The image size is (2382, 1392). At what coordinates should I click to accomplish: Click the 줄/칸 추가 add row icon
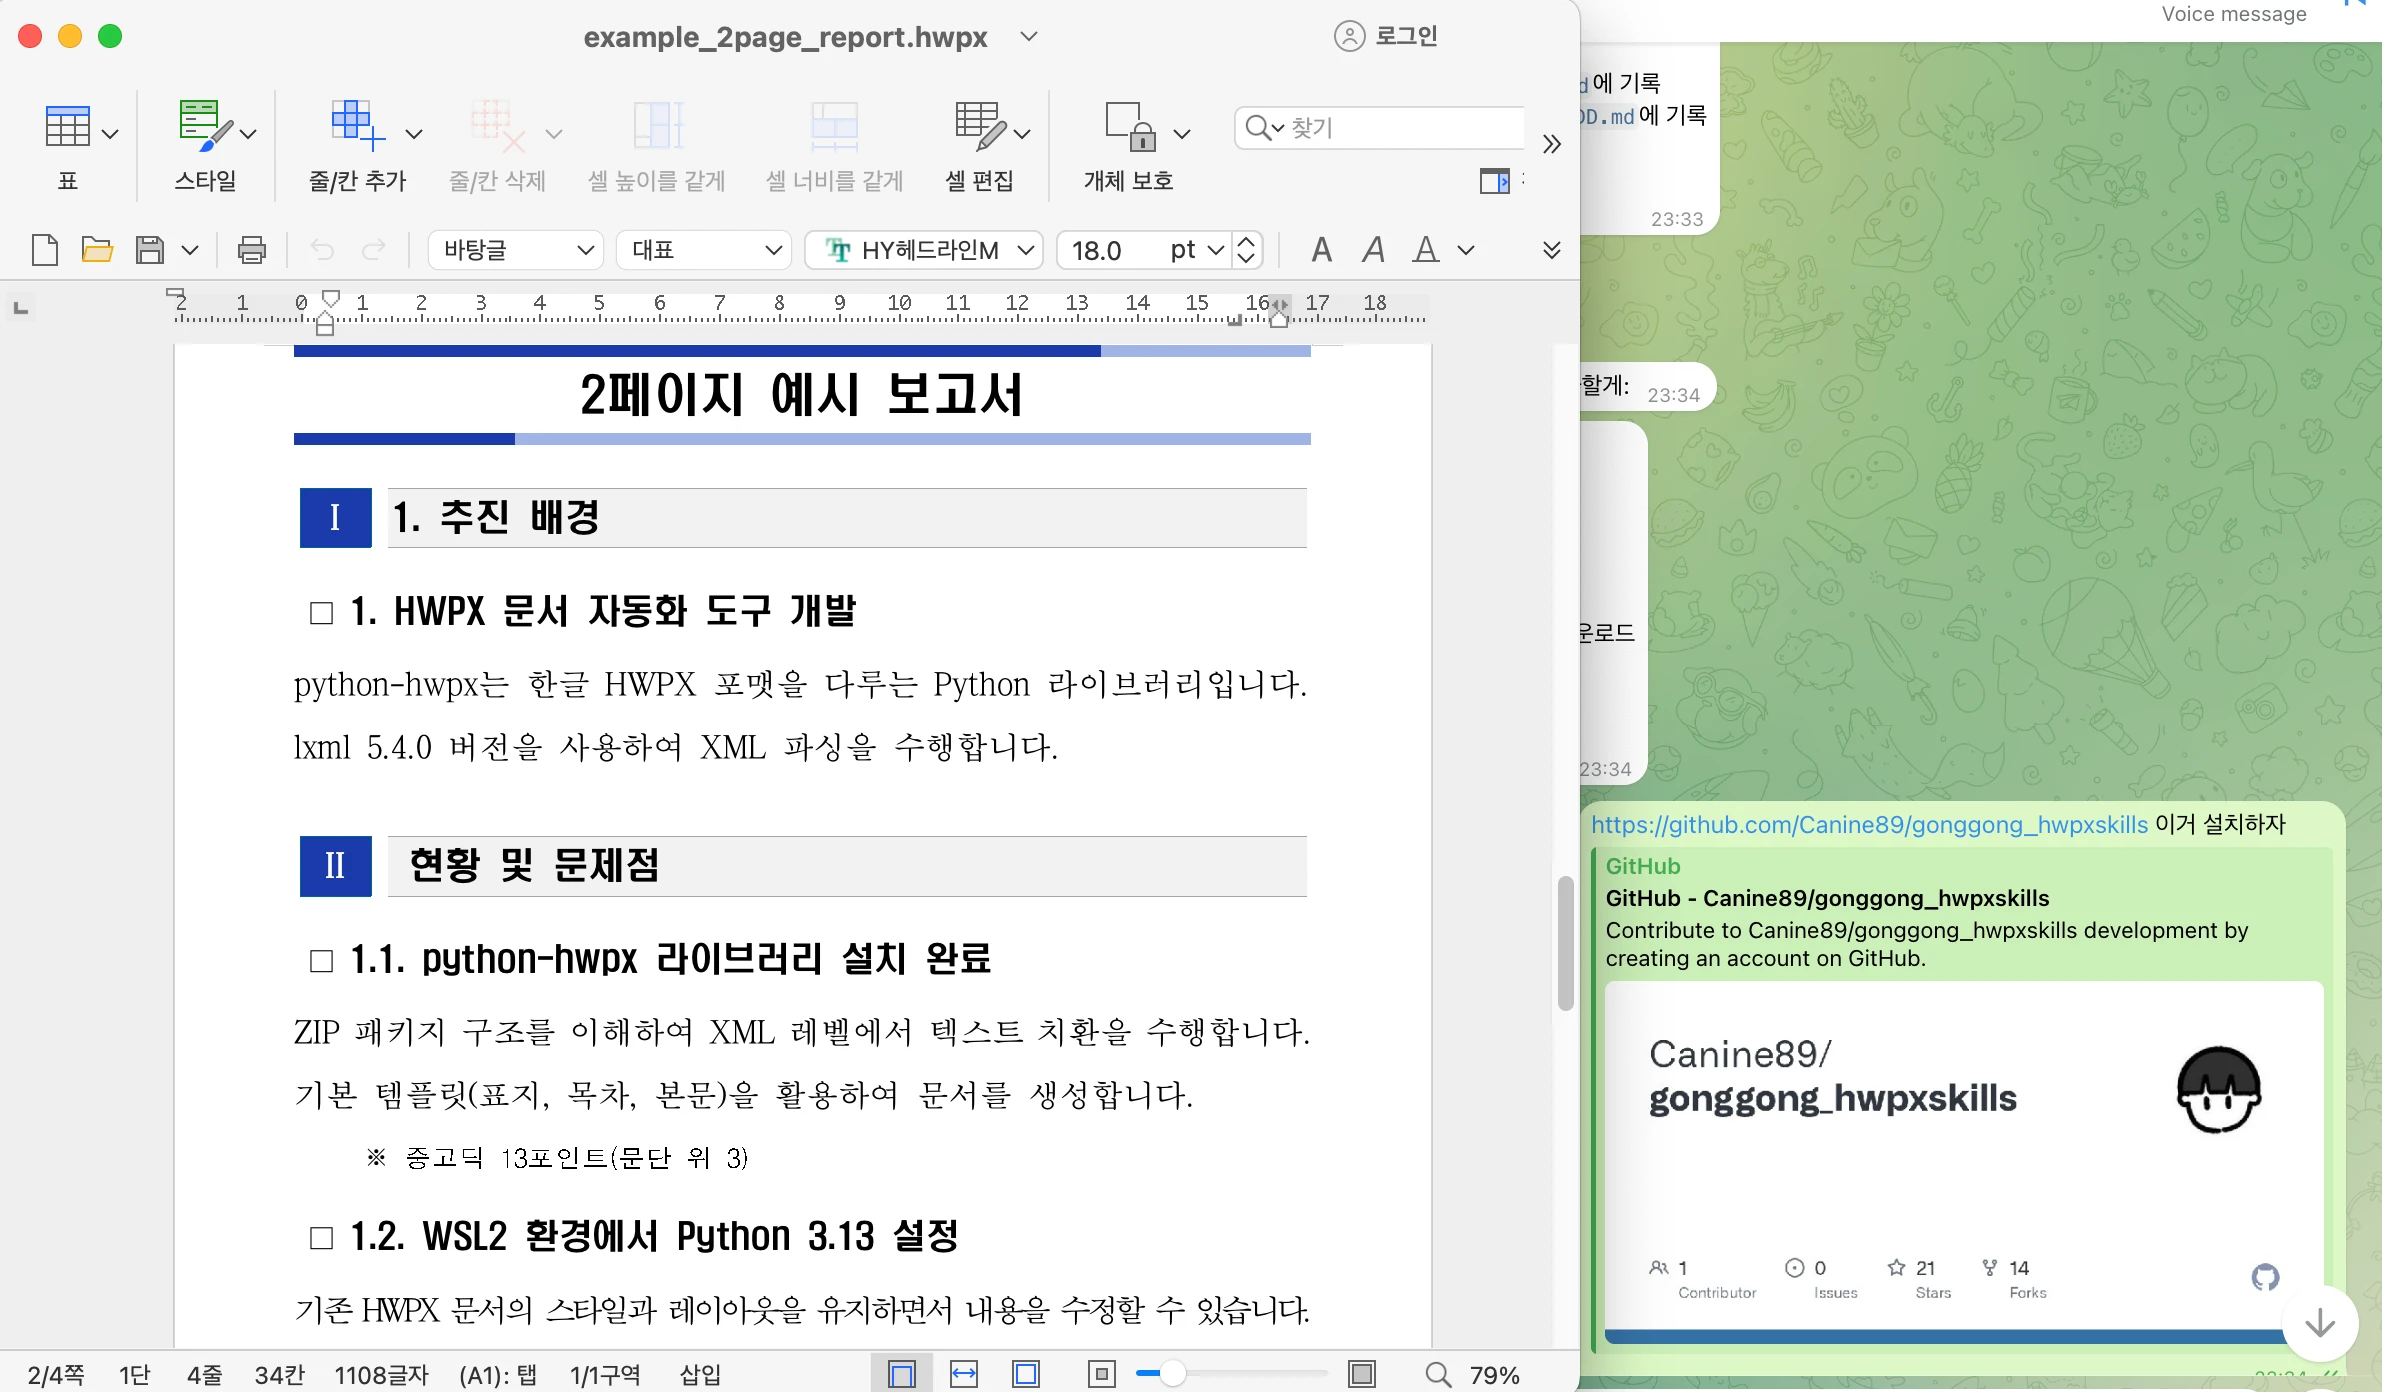click(357, 127)
